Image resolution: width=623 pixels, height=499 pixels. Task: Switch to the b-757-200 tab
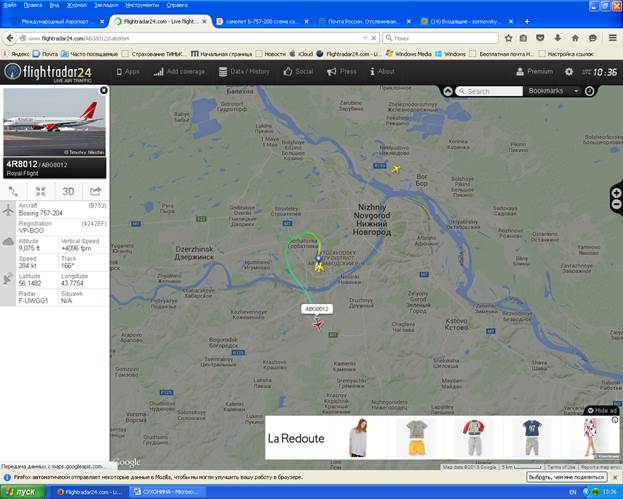[x=262, y=21]
